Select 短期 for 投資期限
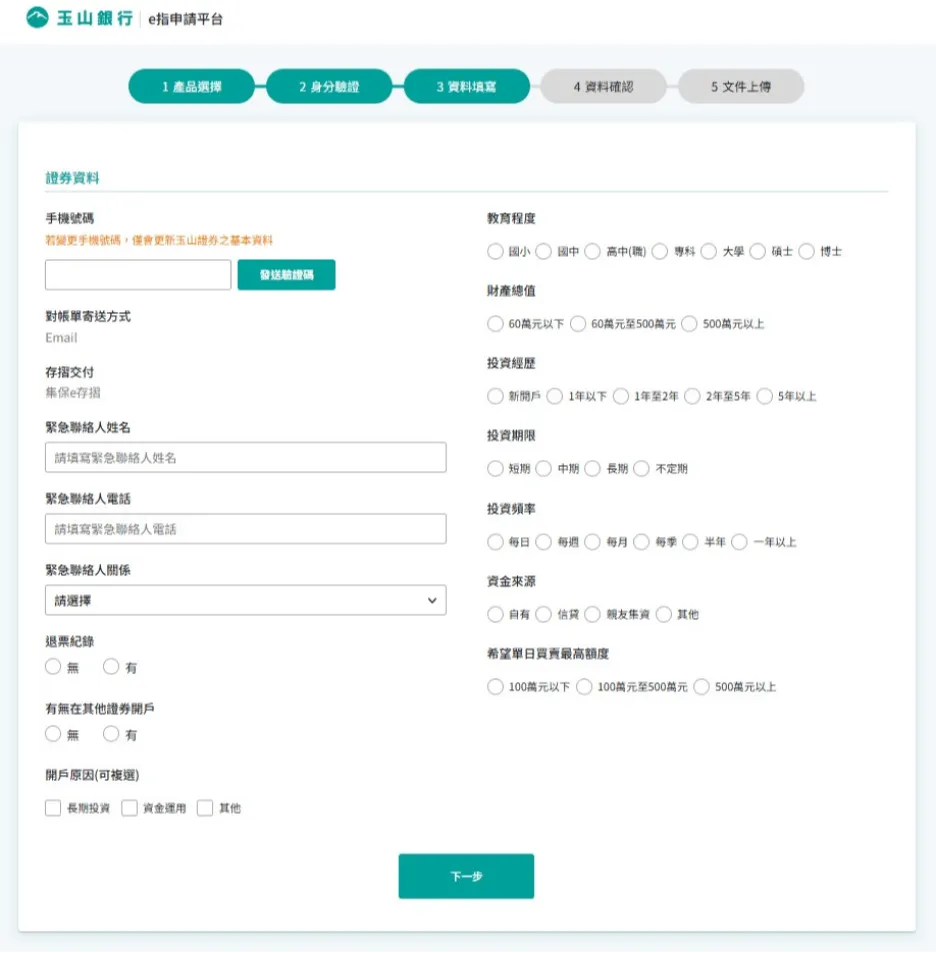This screenshot has height=953, width=936. click(495, 468)
